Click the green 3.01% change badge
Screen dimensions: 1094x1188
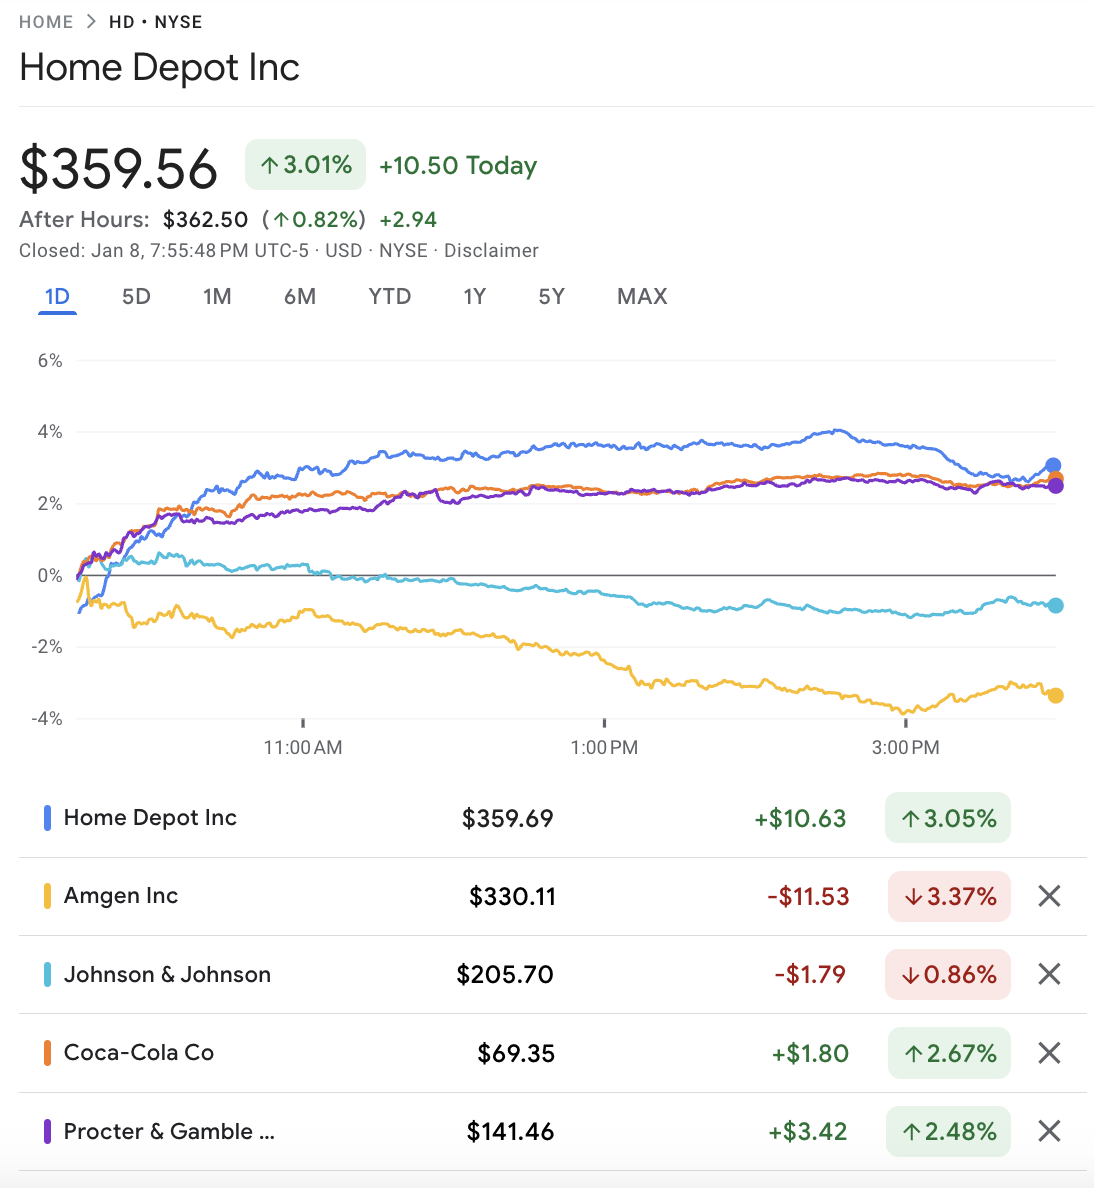[x=306, y=165]
